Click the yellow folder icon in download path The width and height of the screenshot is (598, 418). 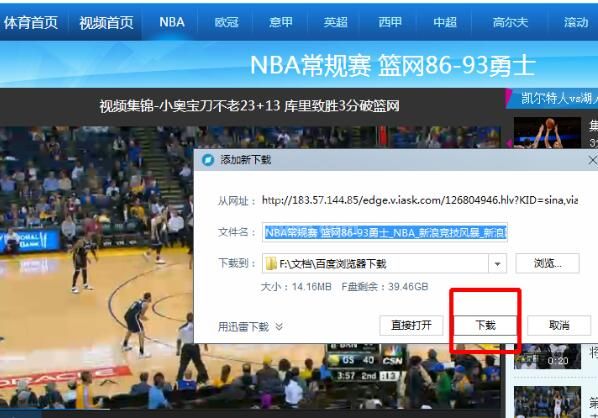[x=271, y=264]
